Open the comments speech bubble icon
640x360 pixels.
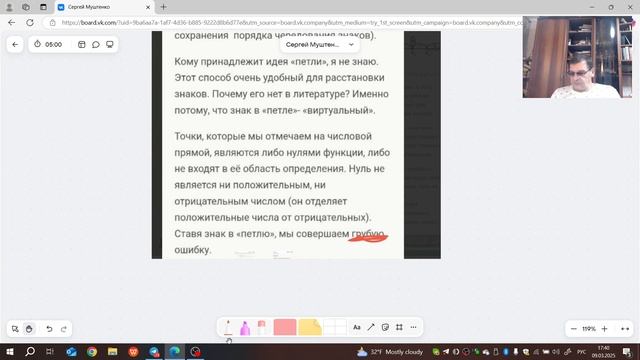96,44
